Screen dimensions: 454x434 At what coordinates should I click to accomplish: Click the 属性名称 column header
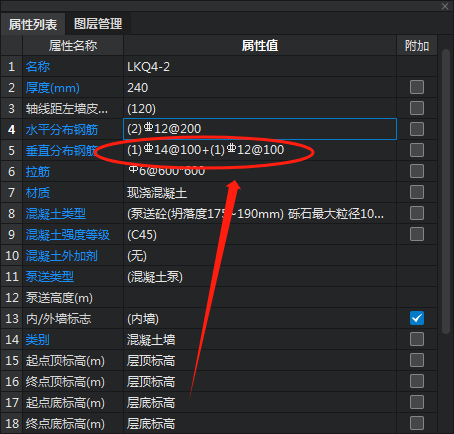[x=73, y=45]
